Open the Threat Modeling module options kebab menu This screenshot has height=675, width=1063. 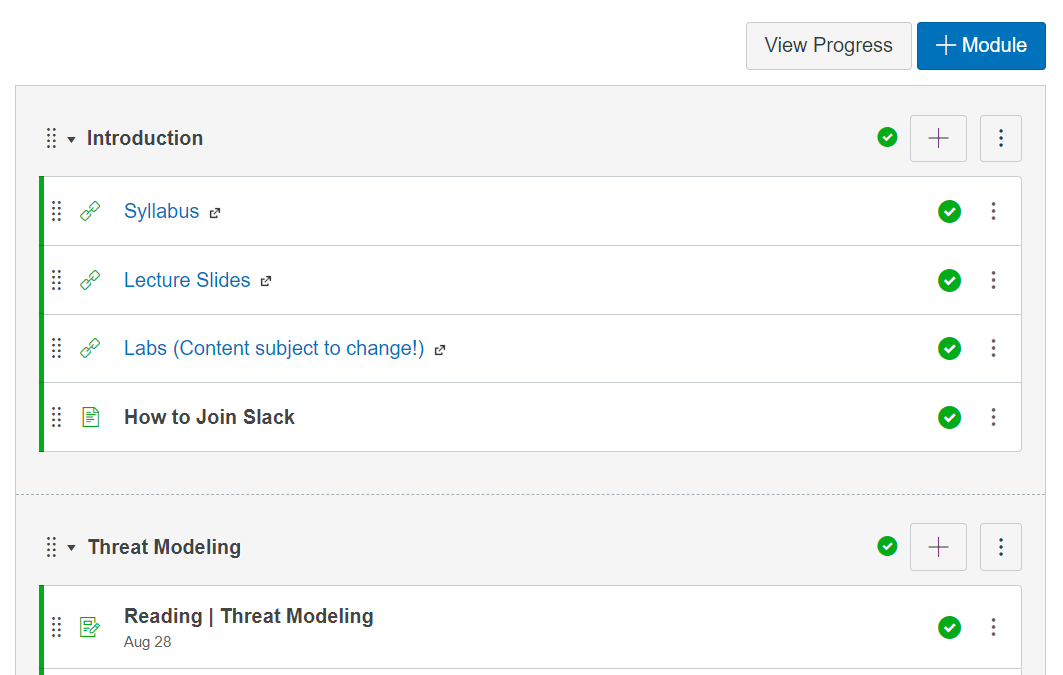coord(1000,547)
